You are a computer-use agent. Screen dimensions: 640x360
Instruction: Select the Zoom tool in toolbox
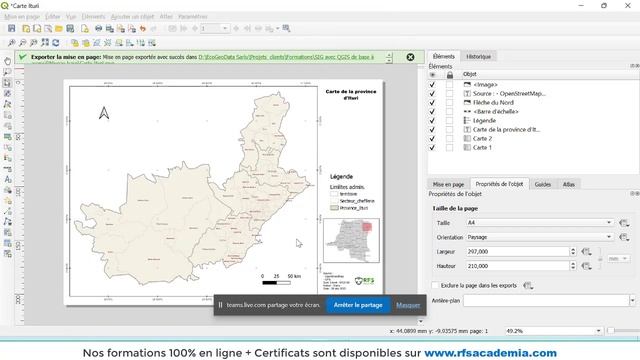click(x=7, y=72)
